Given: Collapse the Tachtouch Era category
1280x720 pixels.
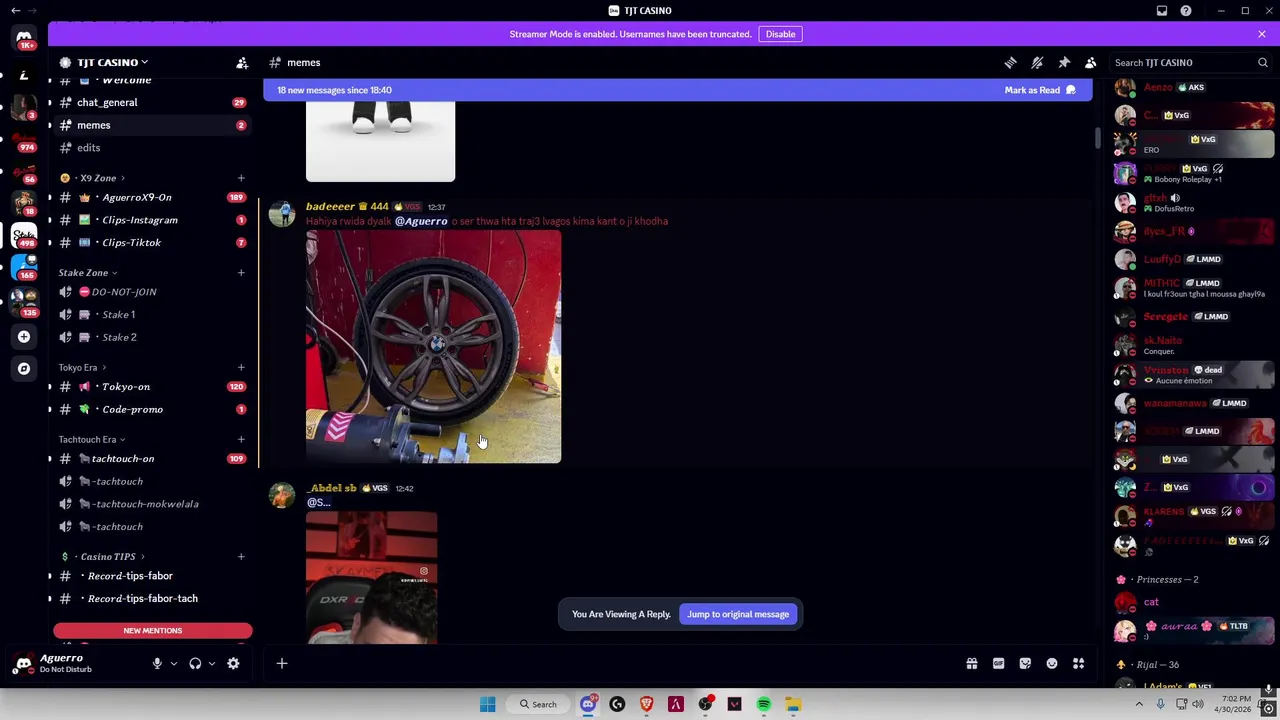Looking at the screenshot, I should (x=91, y=439).
